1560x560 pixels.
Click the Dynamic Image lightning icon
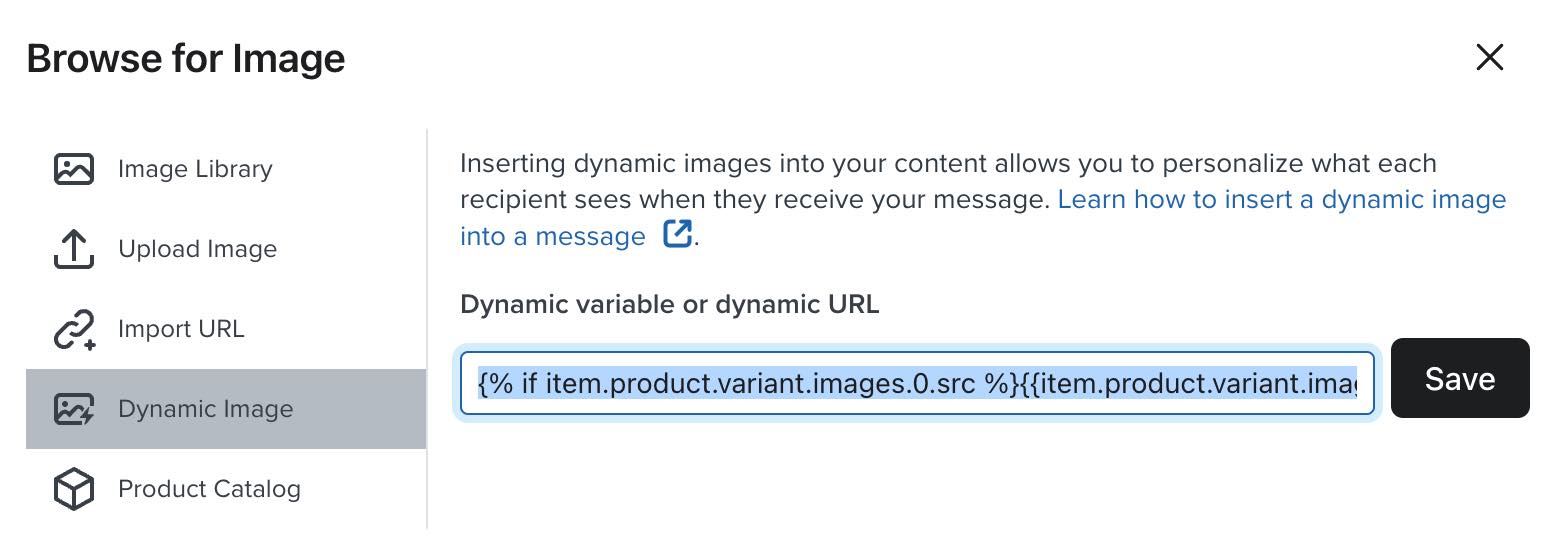[73, 409]
